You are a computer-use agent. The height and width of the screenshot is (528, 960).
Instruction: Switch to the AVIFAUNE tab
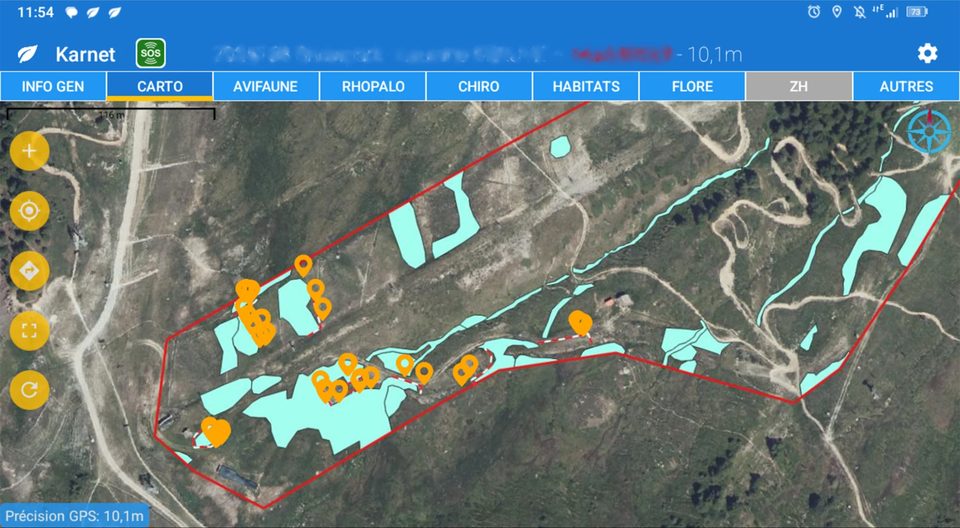point(266,86)
